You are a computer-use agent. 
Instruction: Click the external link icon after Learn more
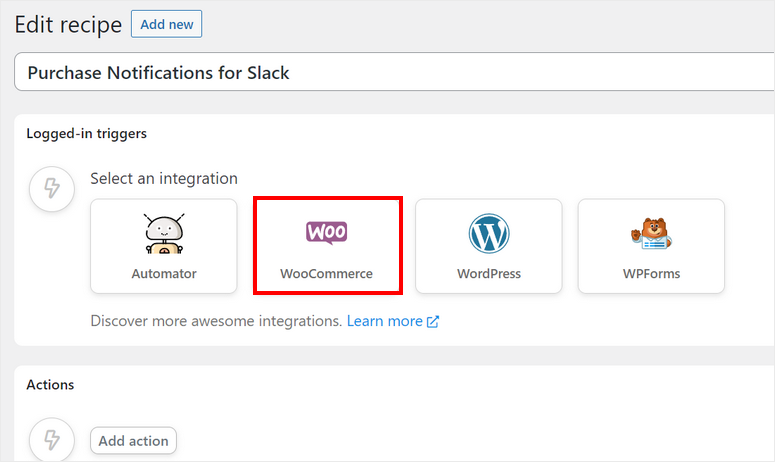pos(433,322)
